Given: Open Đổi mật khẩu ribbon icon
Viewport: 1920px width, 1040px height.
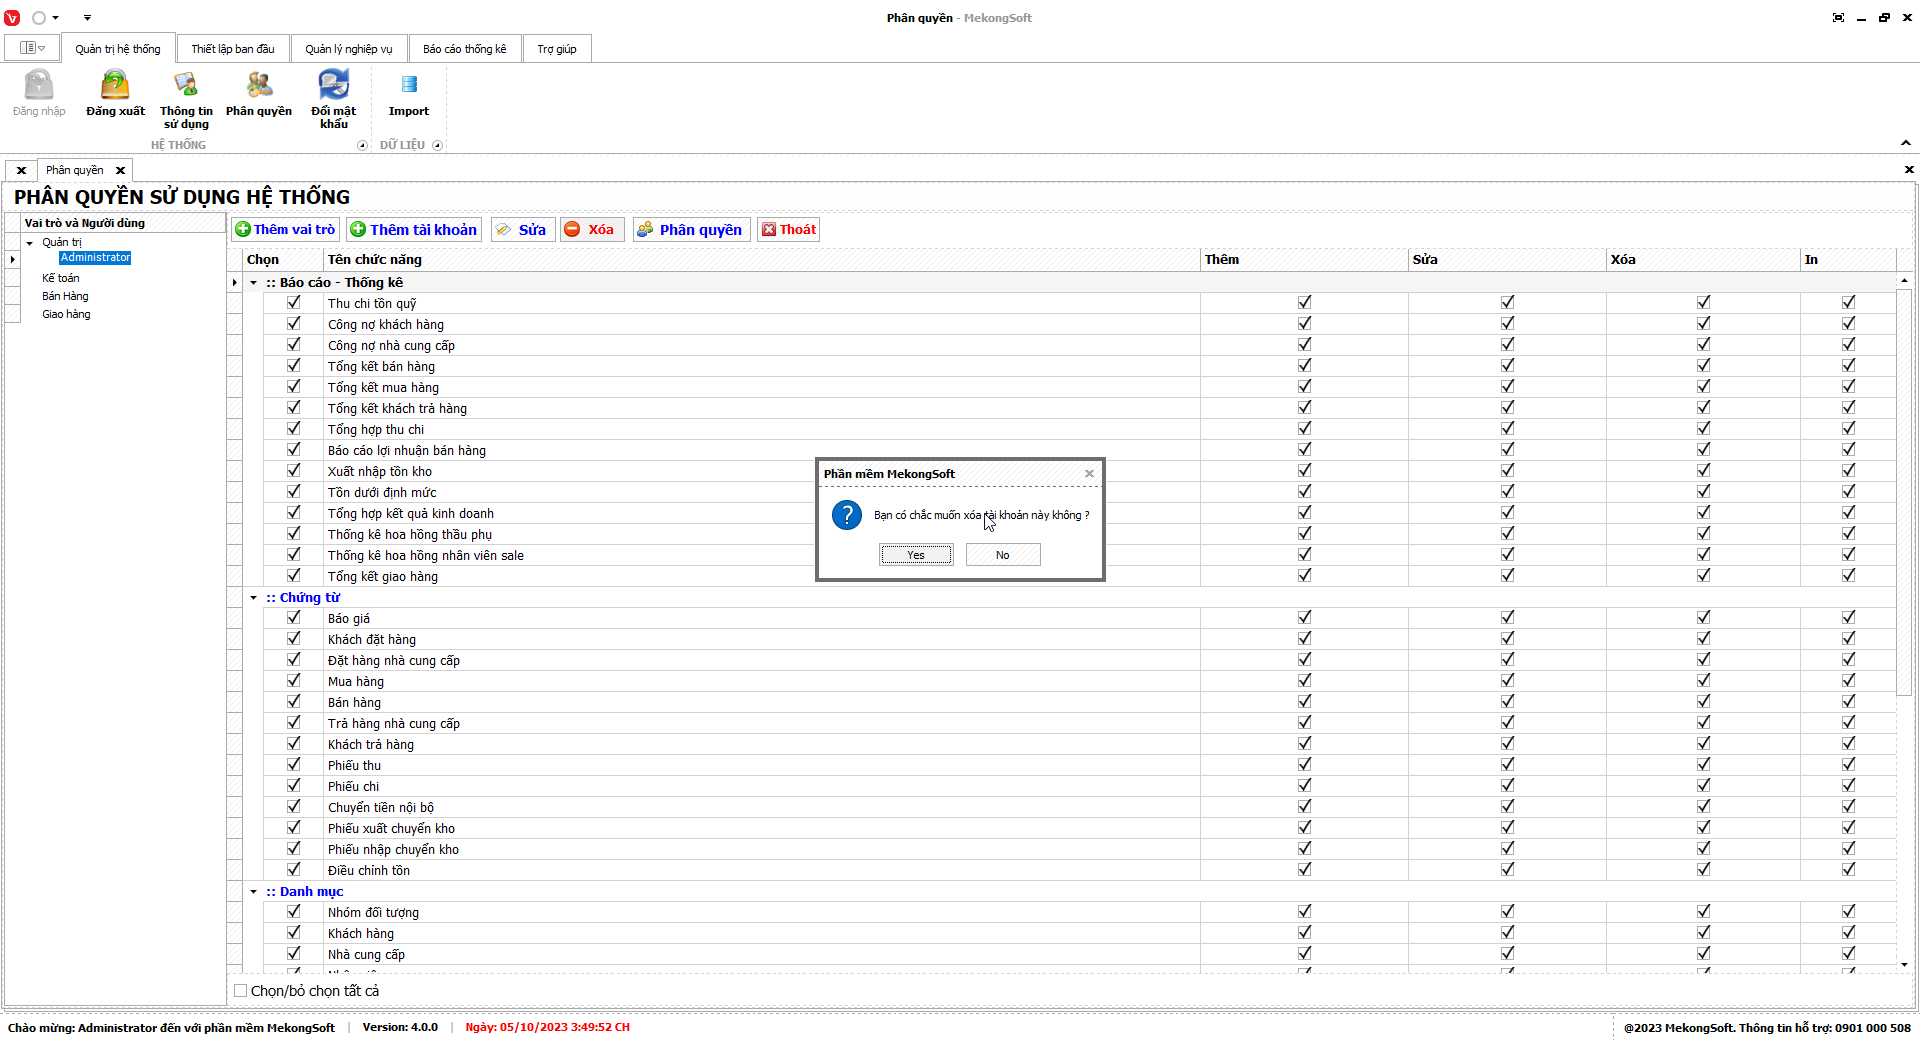Looking at the screenshot, I should (334, 98).
